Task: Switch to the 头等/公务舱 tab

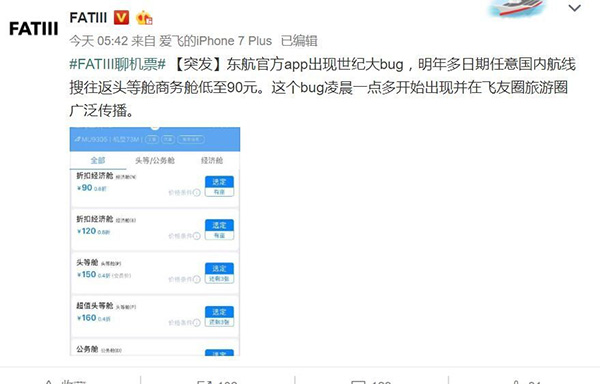Action: click(155, 160)
